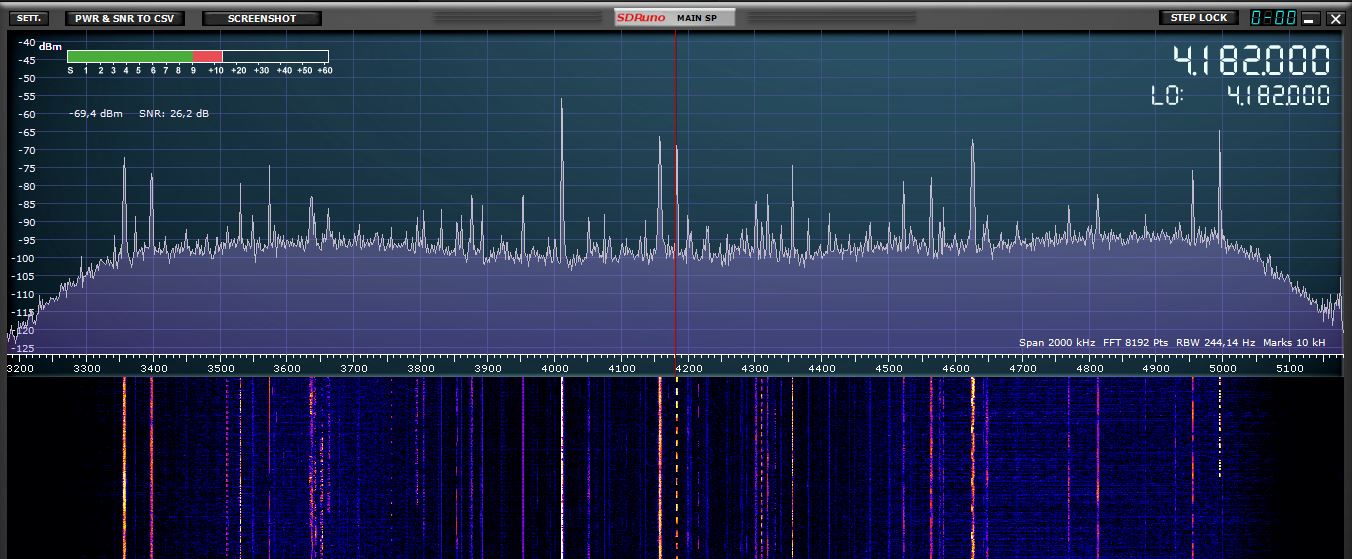
Task: Toggle the STEP LOCK button
Action: (1198, 18)
